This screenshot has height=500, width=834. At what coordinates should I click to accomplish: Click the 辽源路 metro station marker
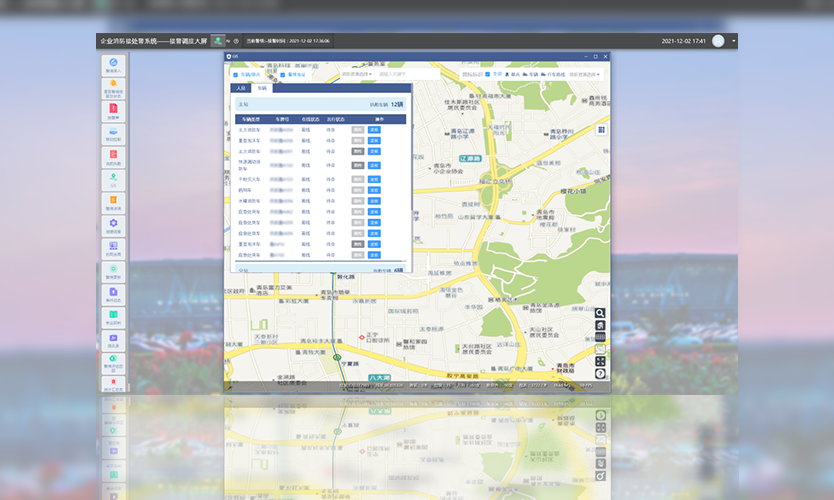470,159
